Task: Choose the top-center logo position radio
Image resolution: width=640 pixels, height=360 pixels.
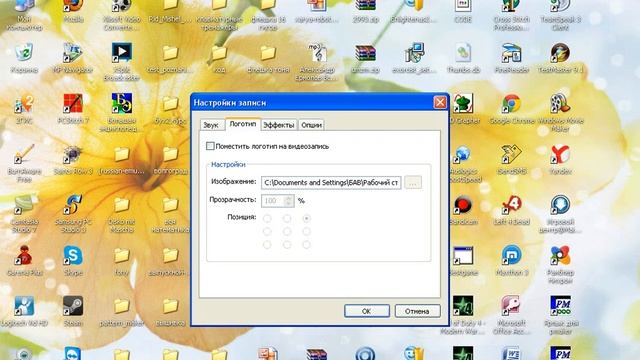Action: pos(287,218)
